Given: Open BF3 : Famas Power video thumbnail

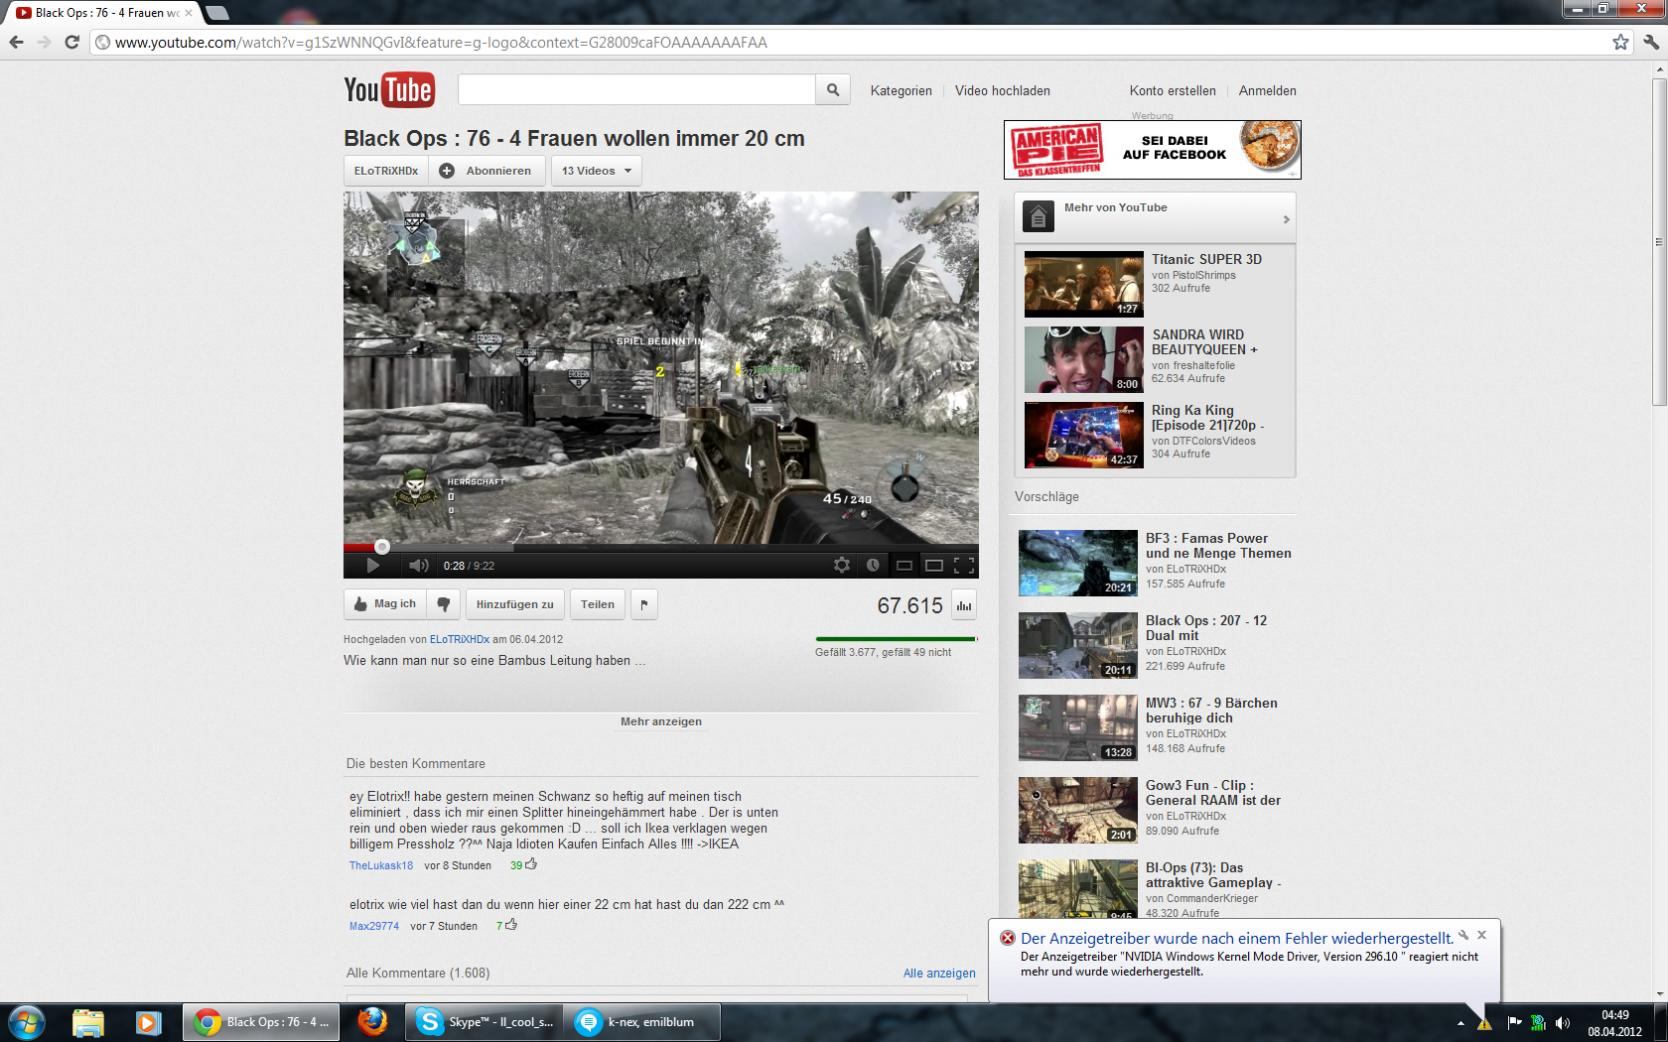Looking at the screenshot, I should [1078, 563].
